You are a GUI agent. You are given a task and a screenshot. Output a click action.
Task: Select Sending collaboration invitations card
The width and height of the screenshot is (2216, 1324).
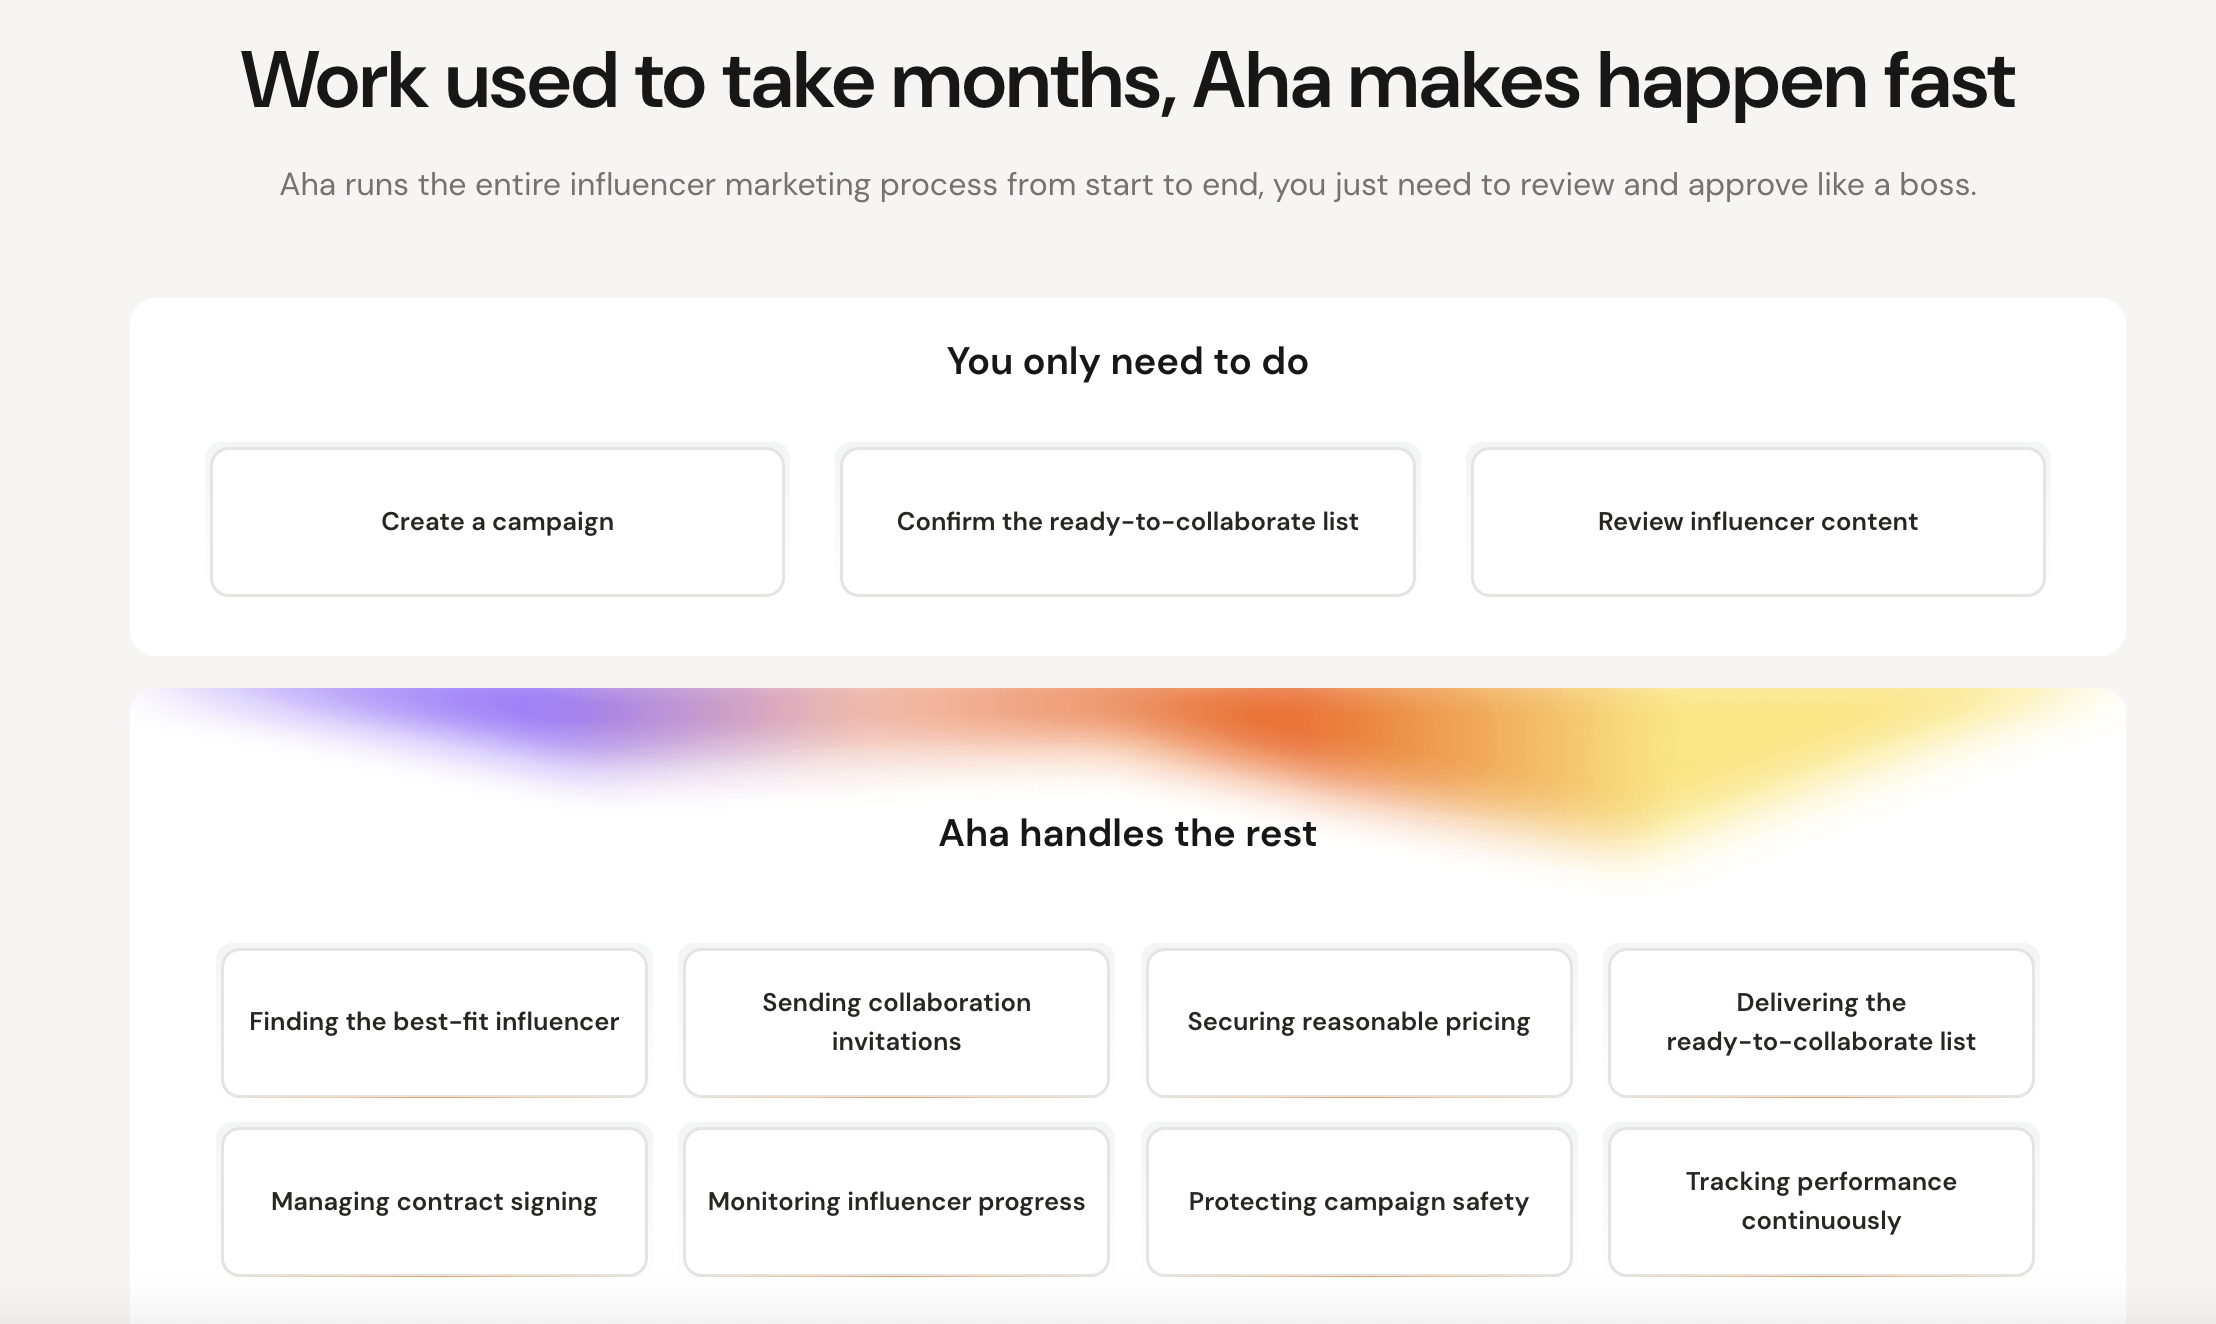click(x=896, y=1022)
